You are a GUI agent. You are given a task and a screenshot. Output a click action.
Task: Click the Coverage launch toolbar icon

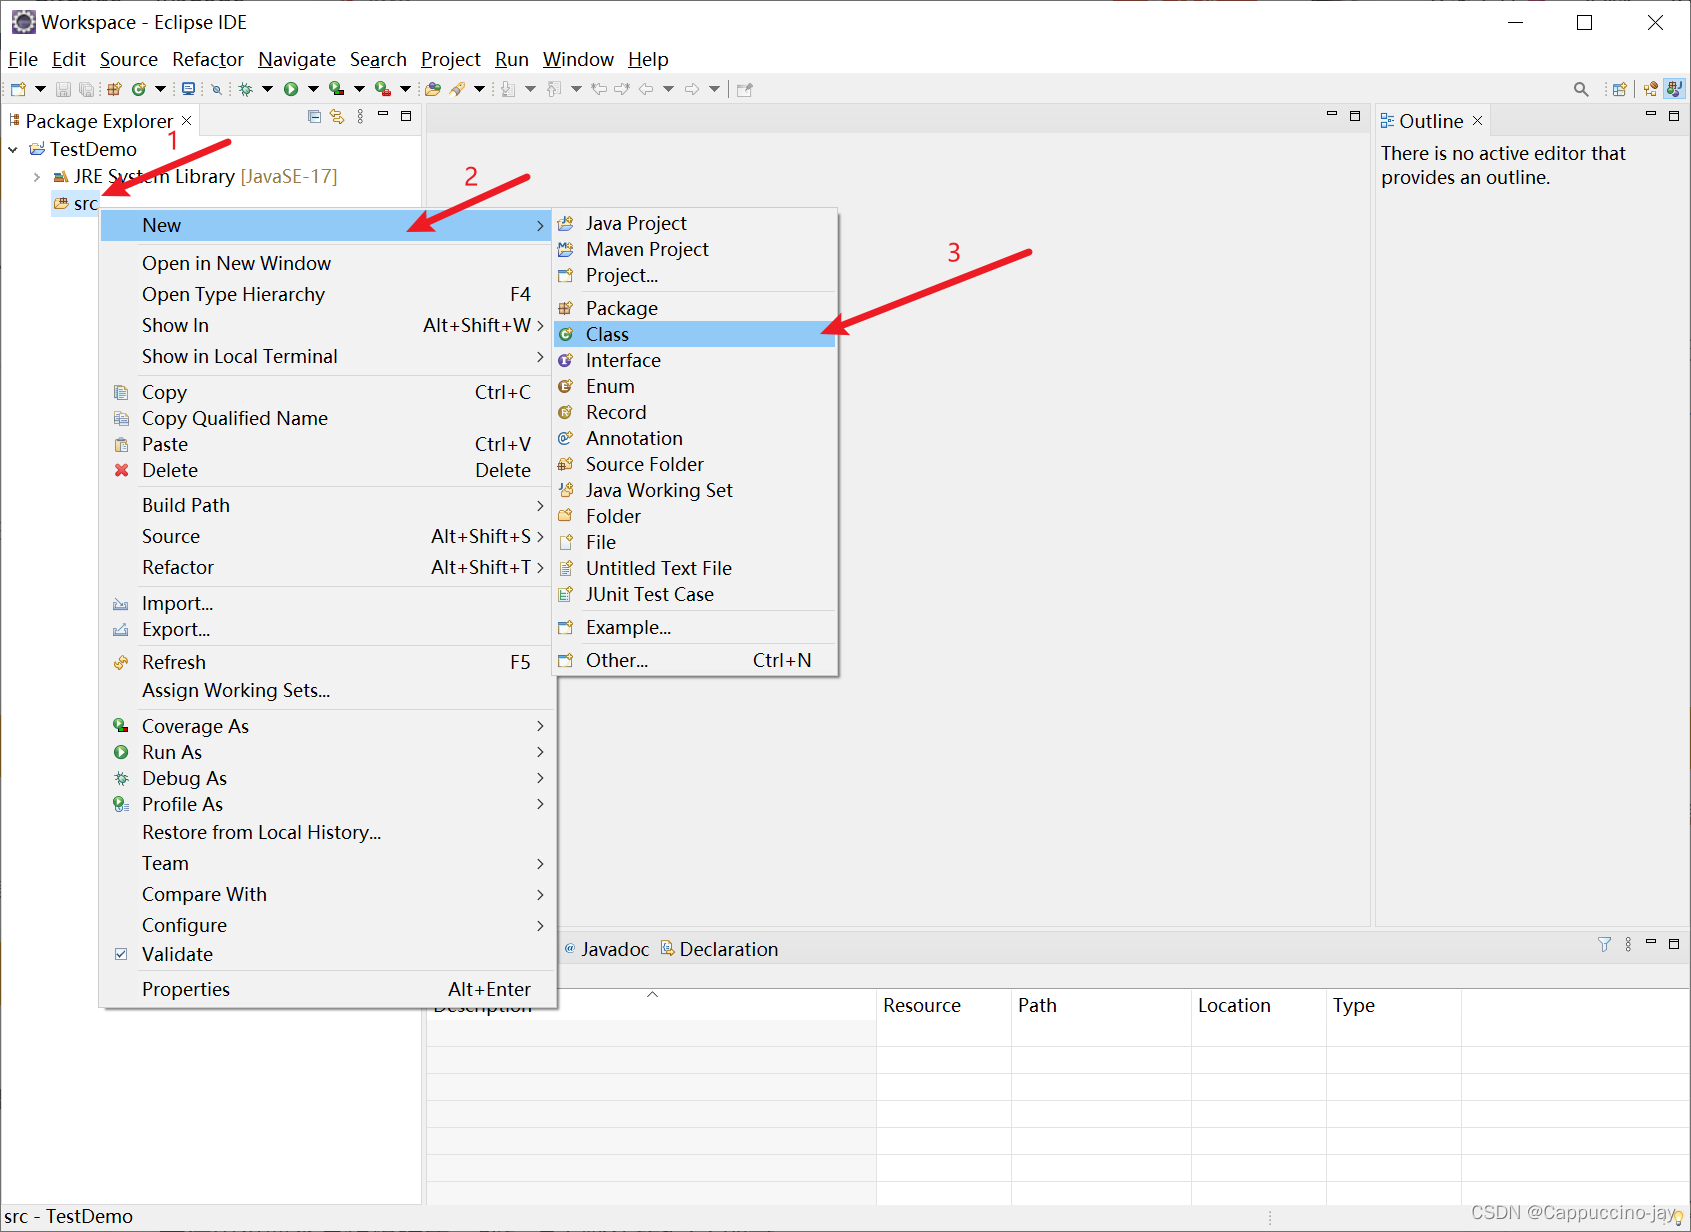click(x=337, y=89)
